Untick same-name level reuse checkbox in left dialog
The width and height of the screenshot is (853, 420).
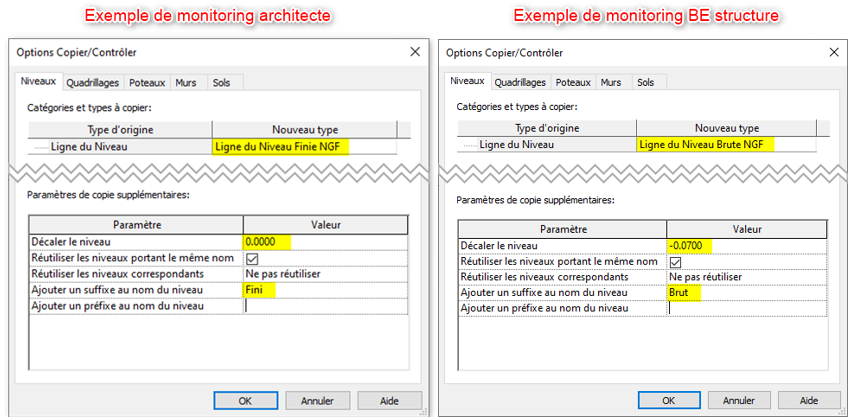pos(251,257)
